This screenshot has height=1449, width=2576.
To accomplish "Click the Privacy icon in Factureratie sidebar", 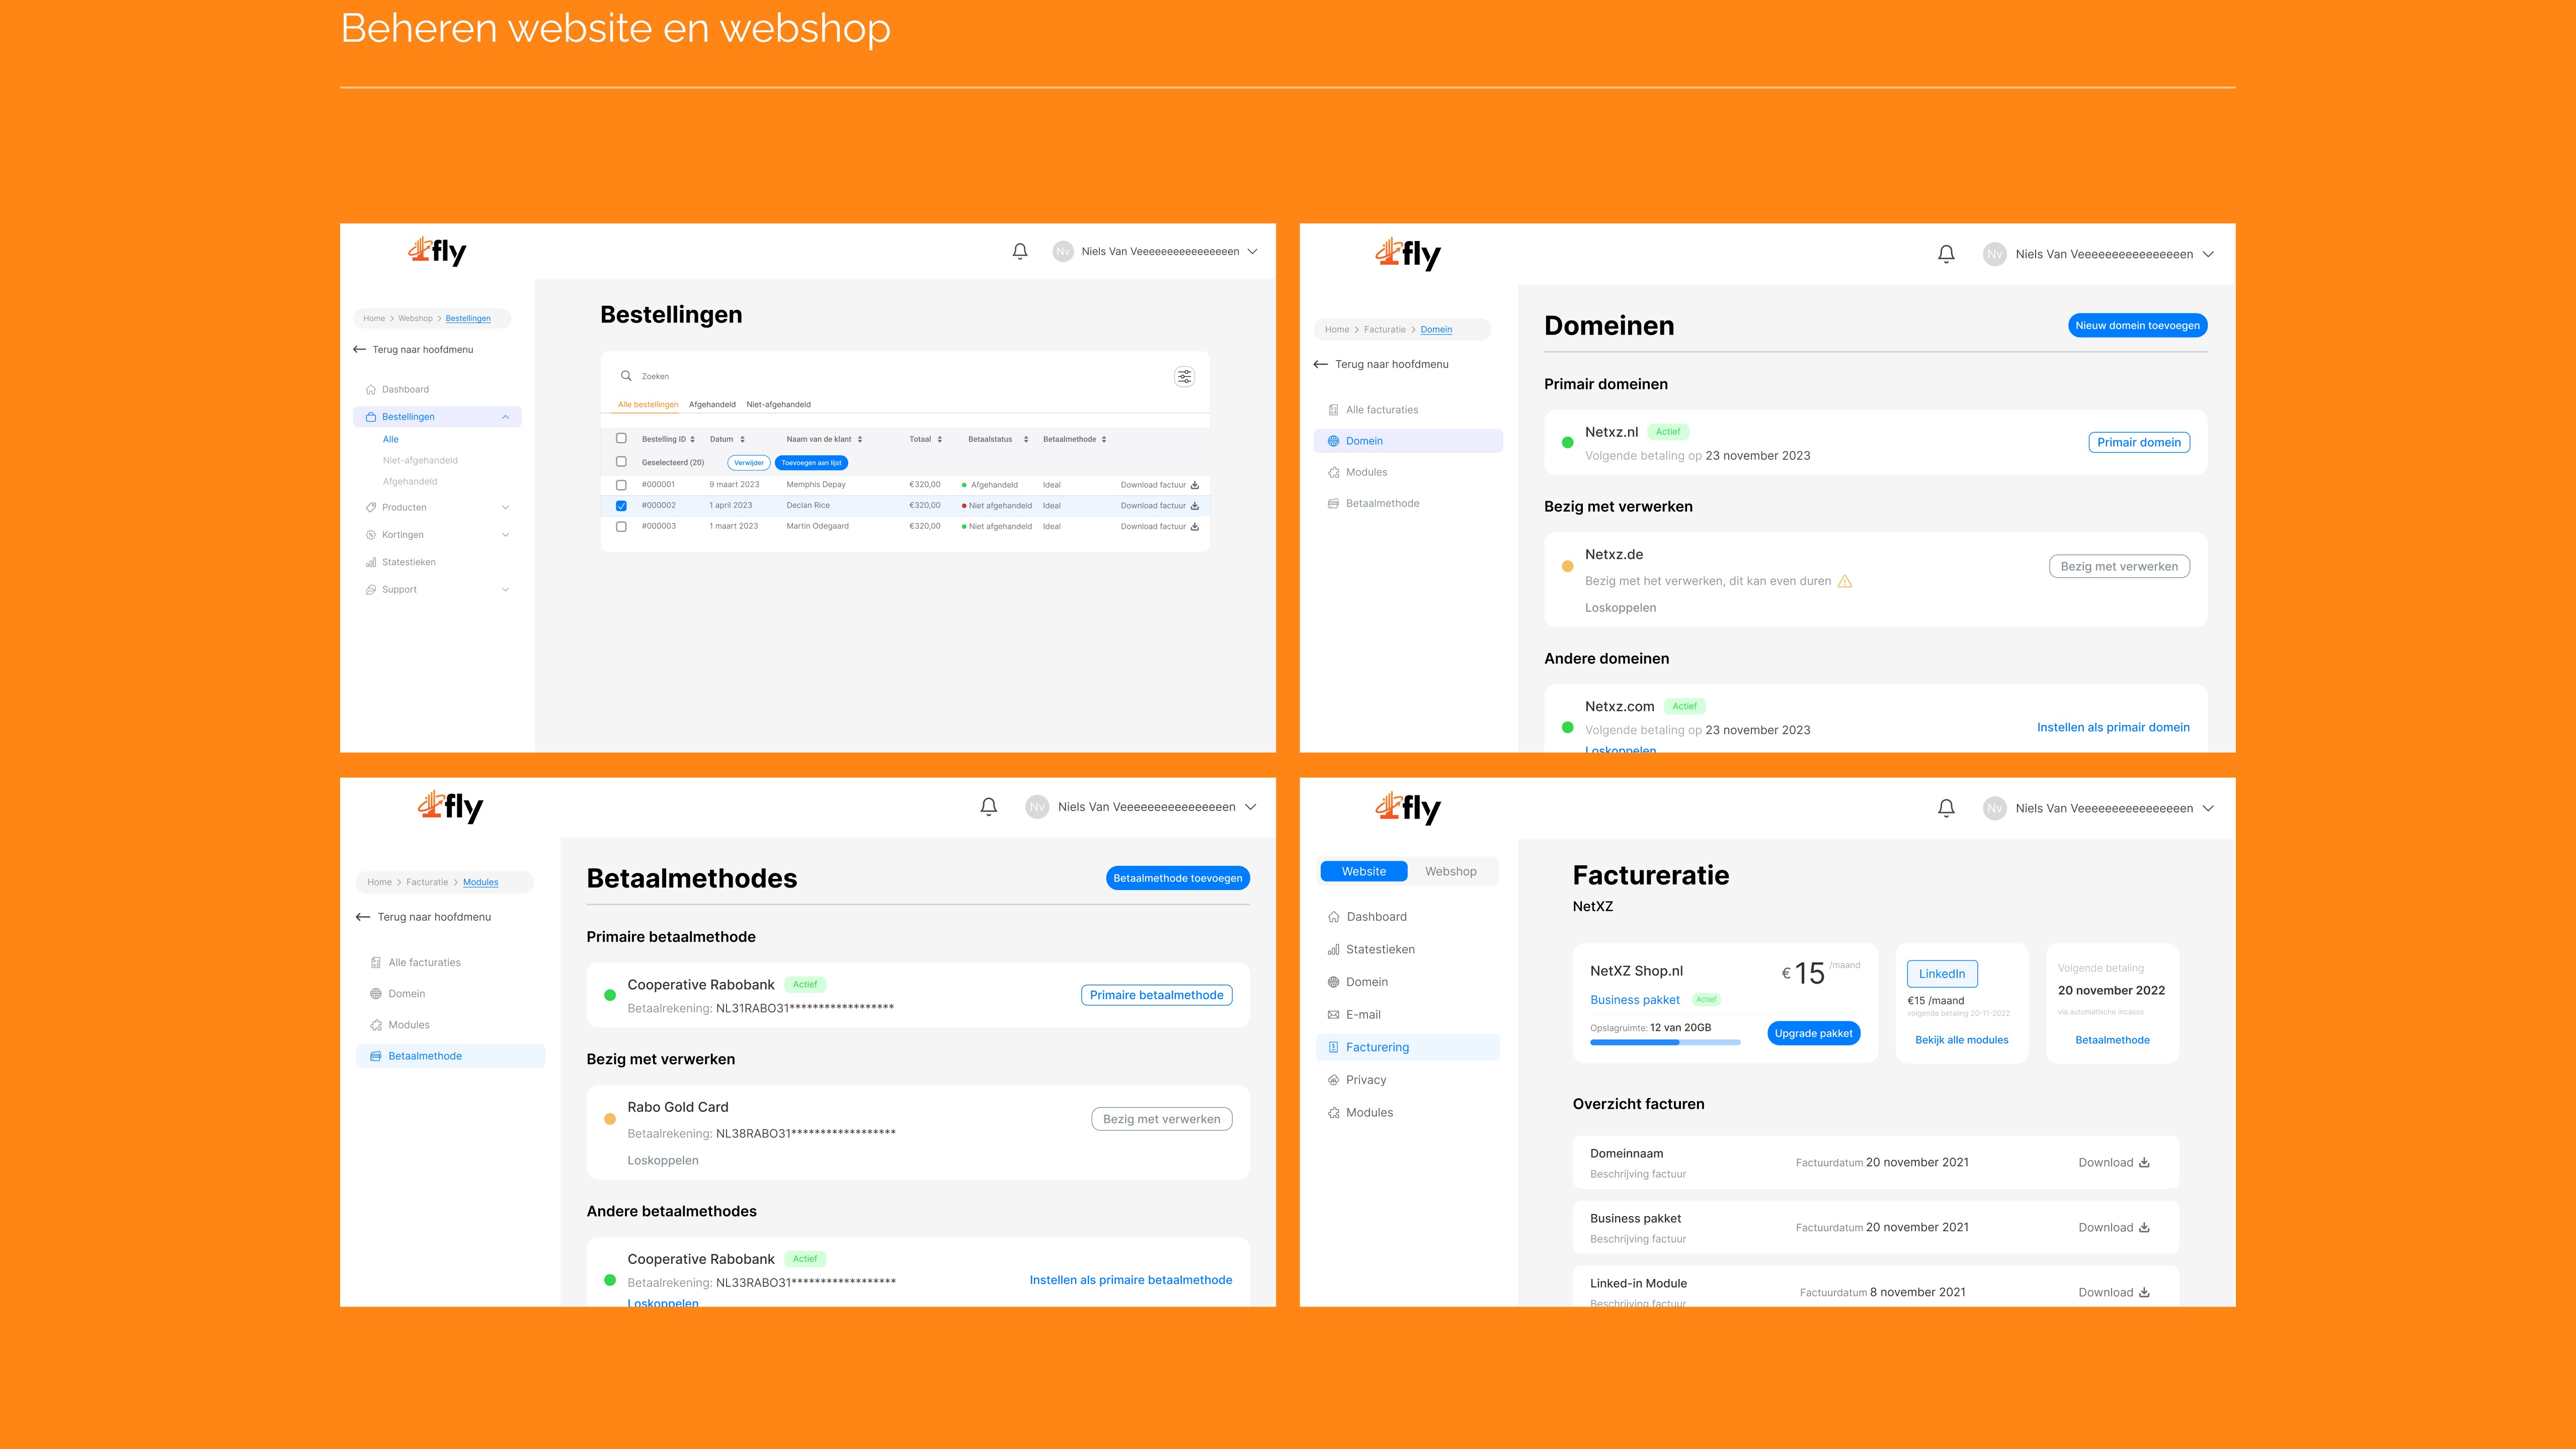I will [x=1333, y=1080].
